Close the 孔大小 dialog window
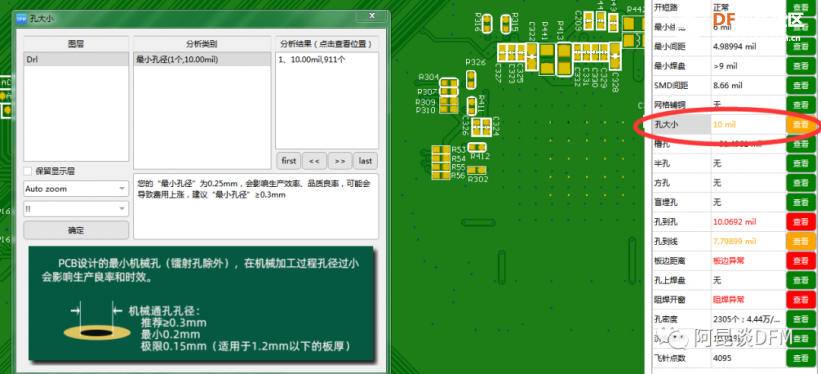The height and width of the screenshot is (374, 821). [372, 16]
